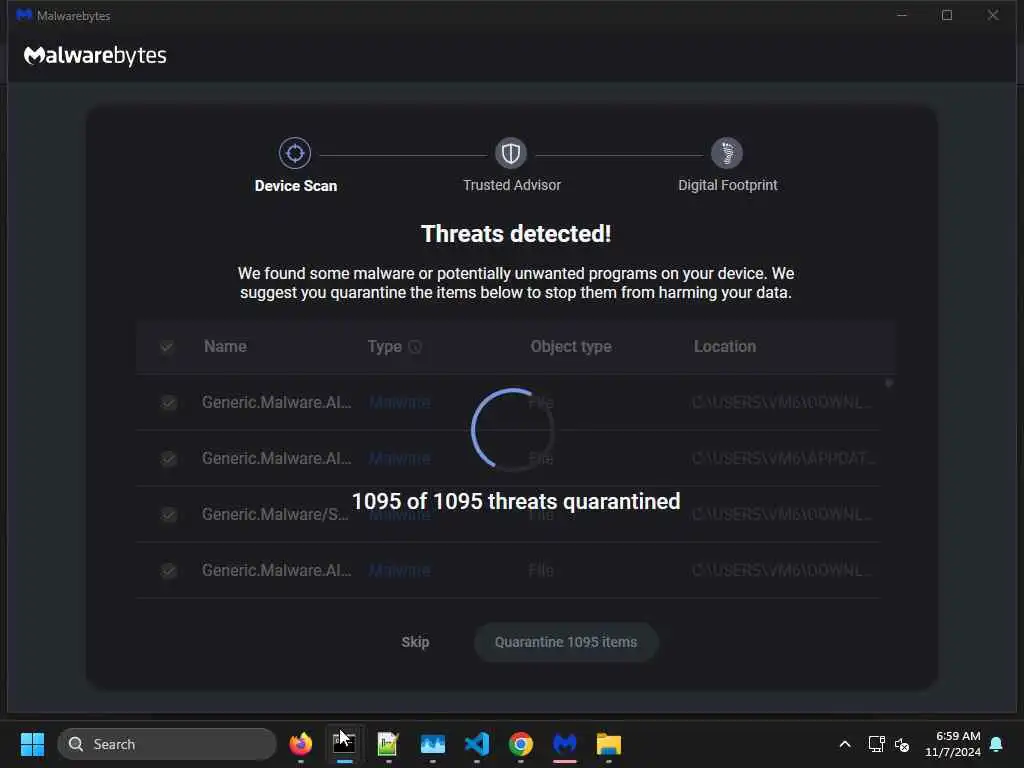Click the Threats detected! heading
Viewport: 1024px width, 768px height.
click(x=516, y=234)
